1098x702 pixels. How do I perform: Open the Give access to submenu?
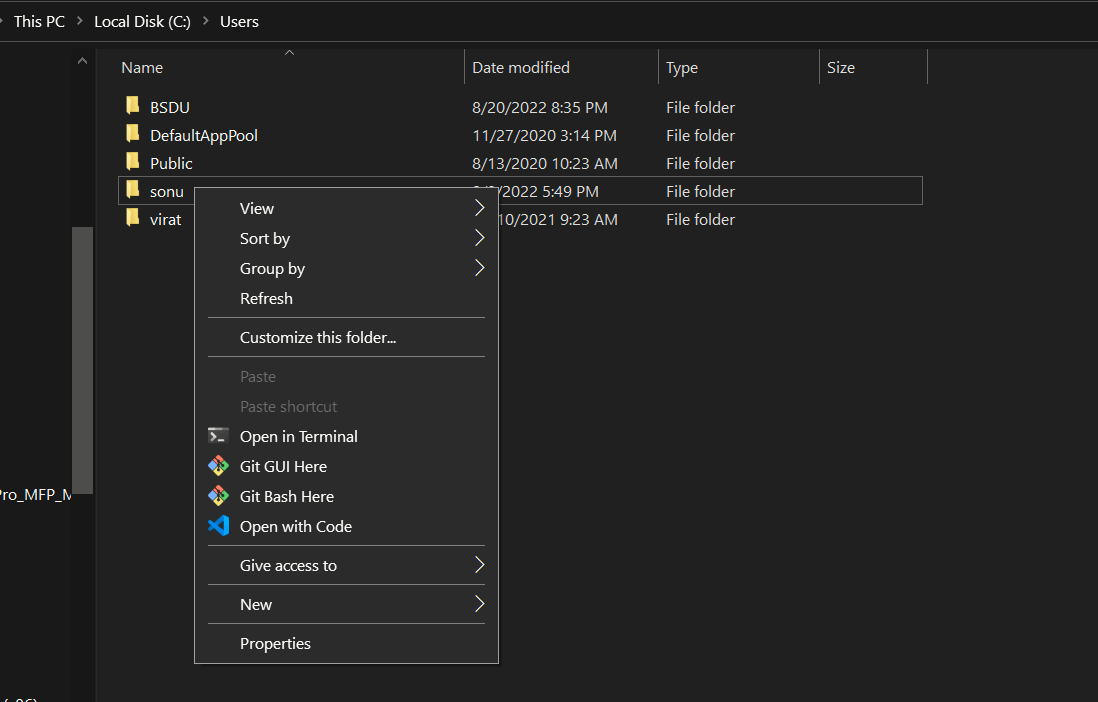pos(288,565)
